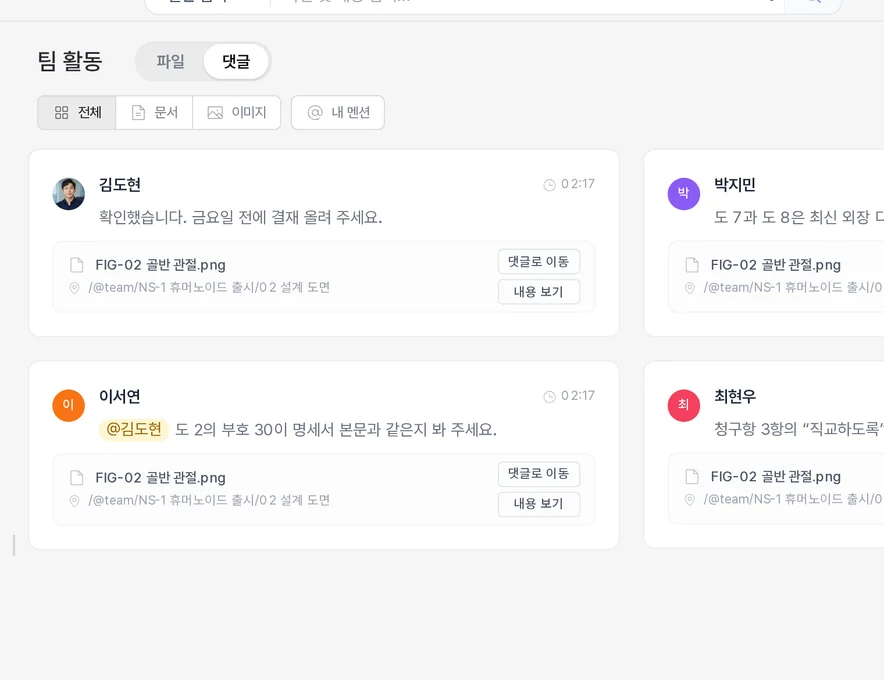The image size is (884, 680).
Task: Click file icon in 최현우's card
Action: (x=692, y=476)
